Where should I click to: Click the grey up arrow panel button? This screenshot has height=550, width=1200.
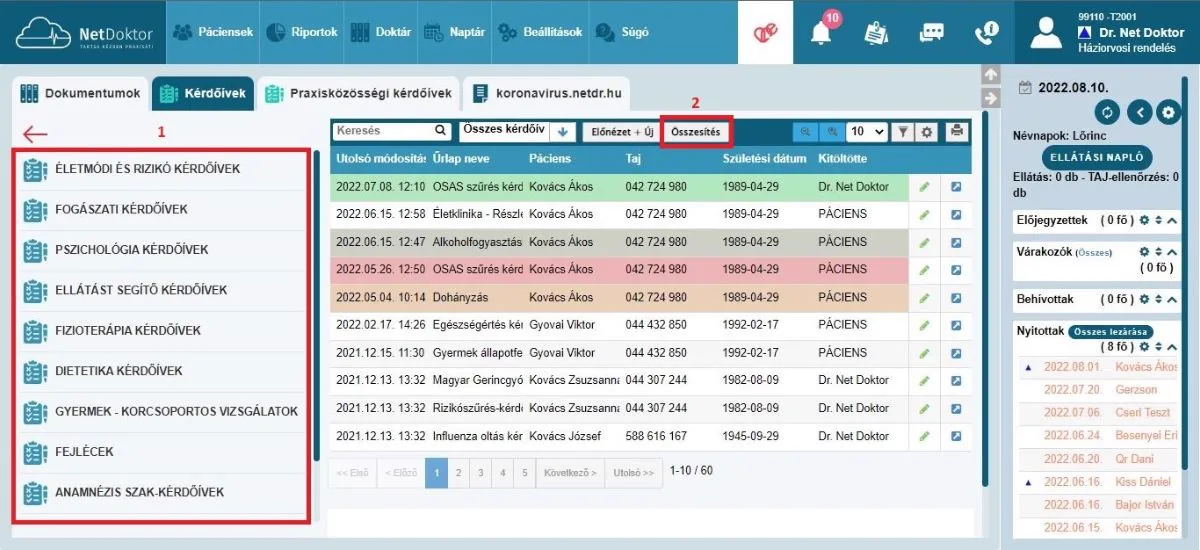991,75
